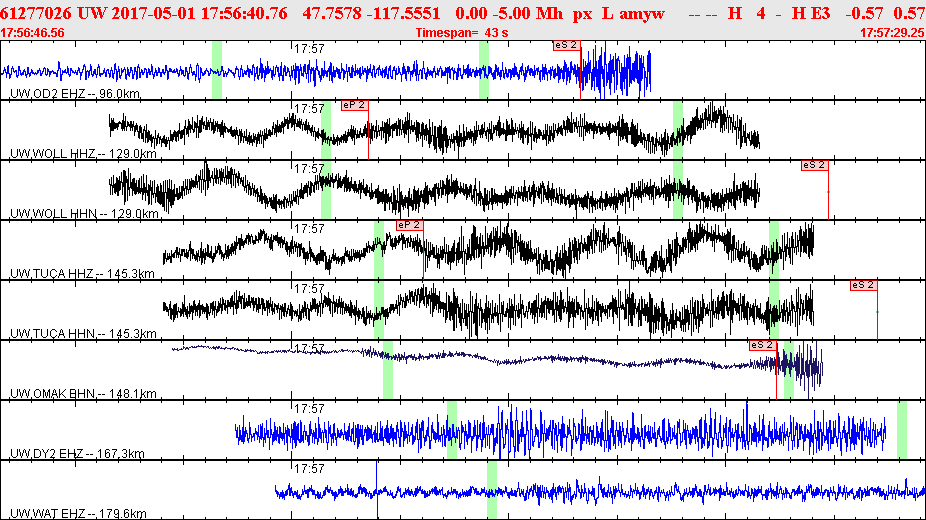The width and height of the screenshot is (926, 520).
Task: Click the 17:57 tick label on OMAK trace
Action: click(x=309, y=349)
